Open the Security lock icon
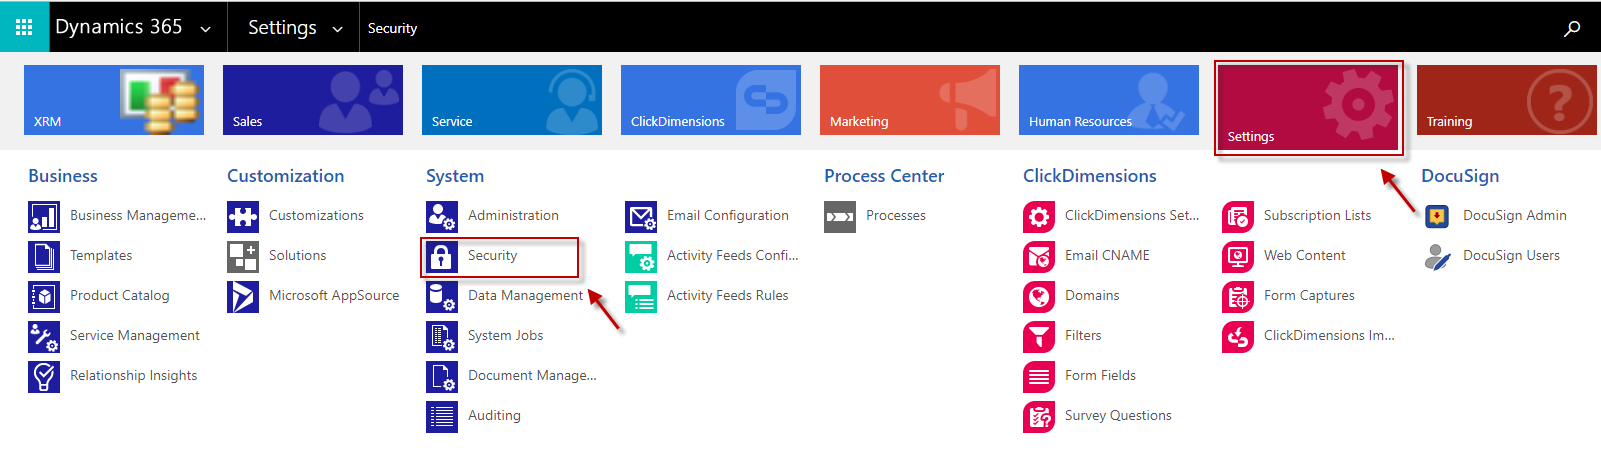Screen dimensions: 1601x450 (x=442, y=257)
